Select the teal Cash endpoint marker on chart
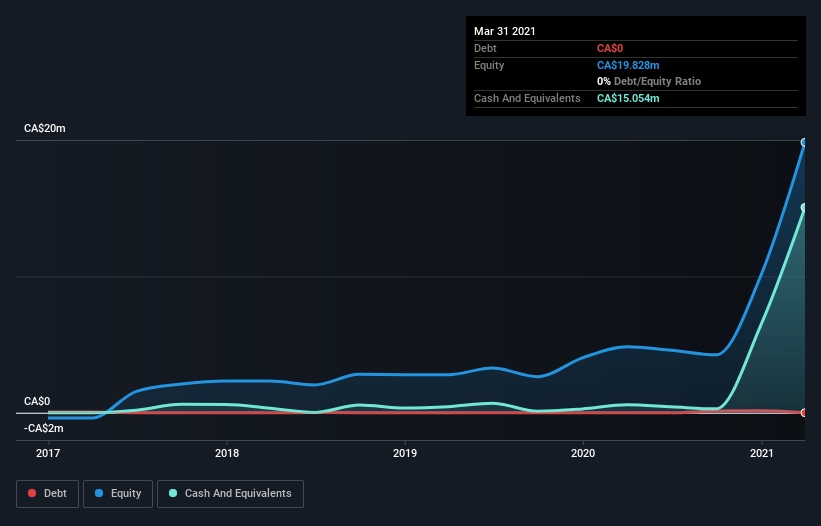Viewport: 821px width, 526px height. (804, 208)
